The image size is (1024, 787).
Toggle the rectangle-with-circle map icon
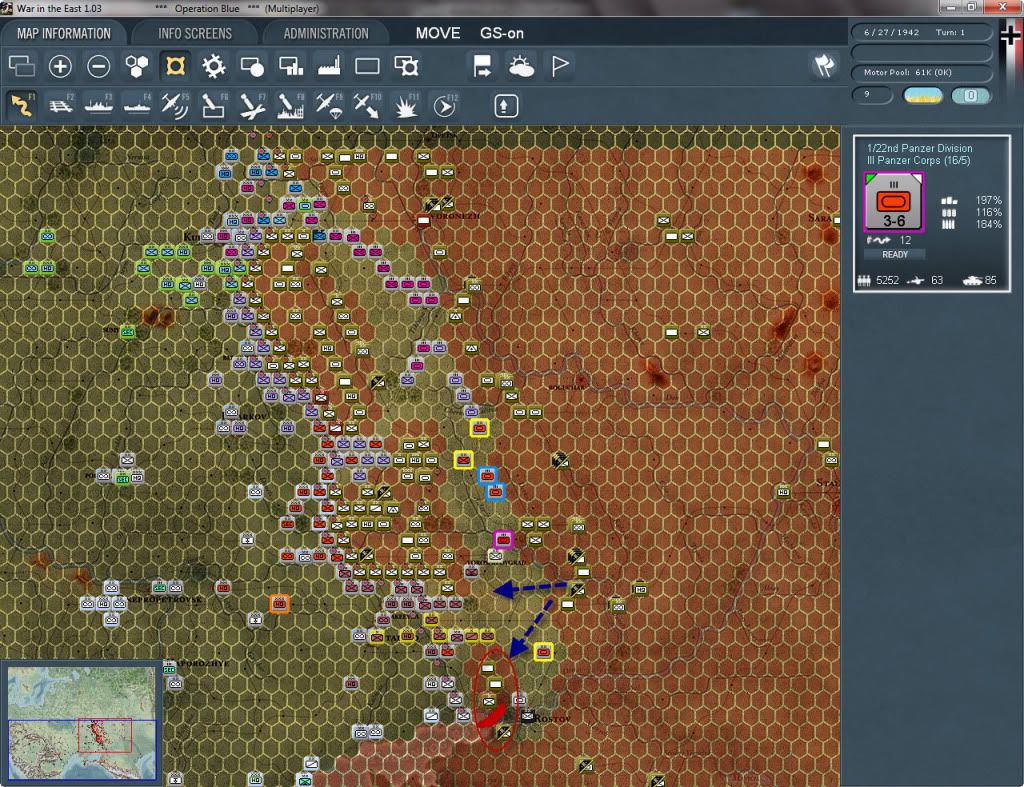pyautogui.click(x=252, y=66)
